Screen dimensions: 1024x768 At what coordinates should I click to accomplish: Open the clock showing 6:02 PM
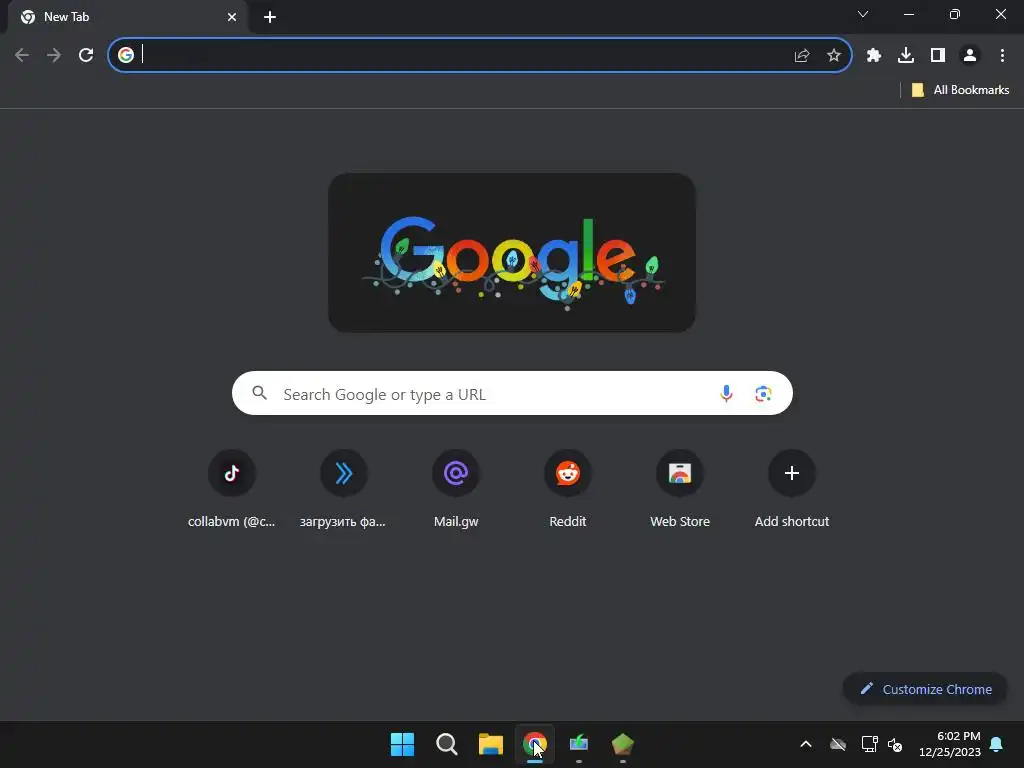950,744
